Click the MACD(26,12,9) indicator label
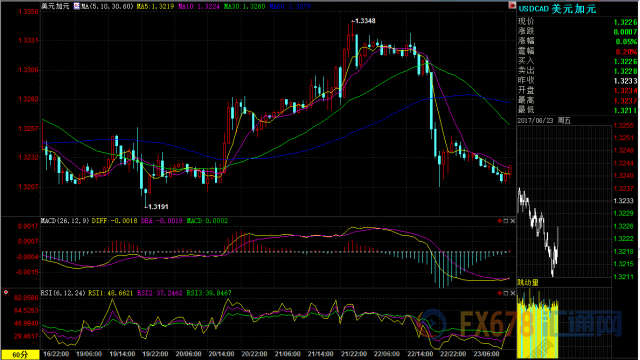Screen dimensions: 640x360 [65, 221]
